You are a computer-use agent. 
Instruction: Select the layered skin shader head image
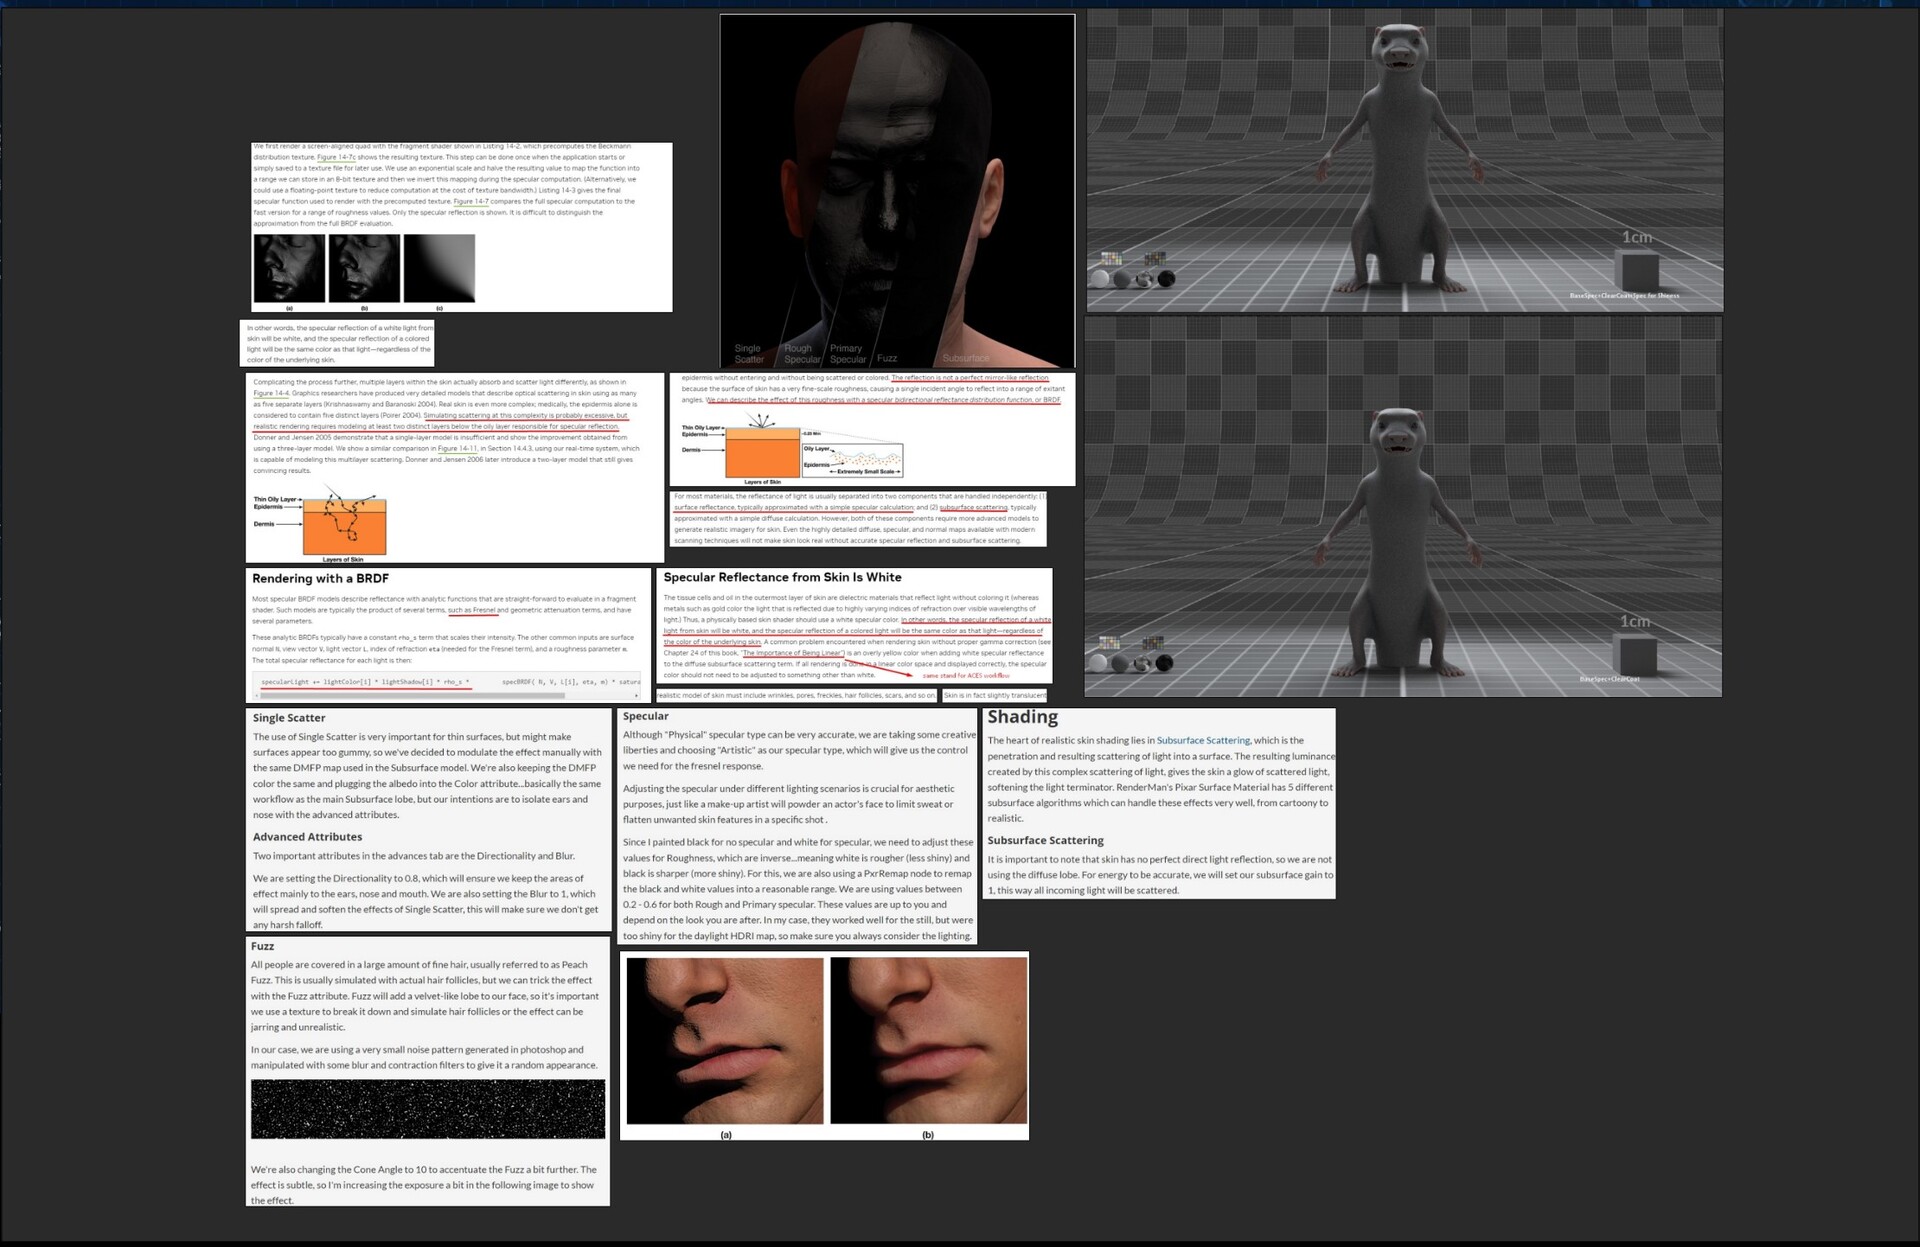point(897,190)
